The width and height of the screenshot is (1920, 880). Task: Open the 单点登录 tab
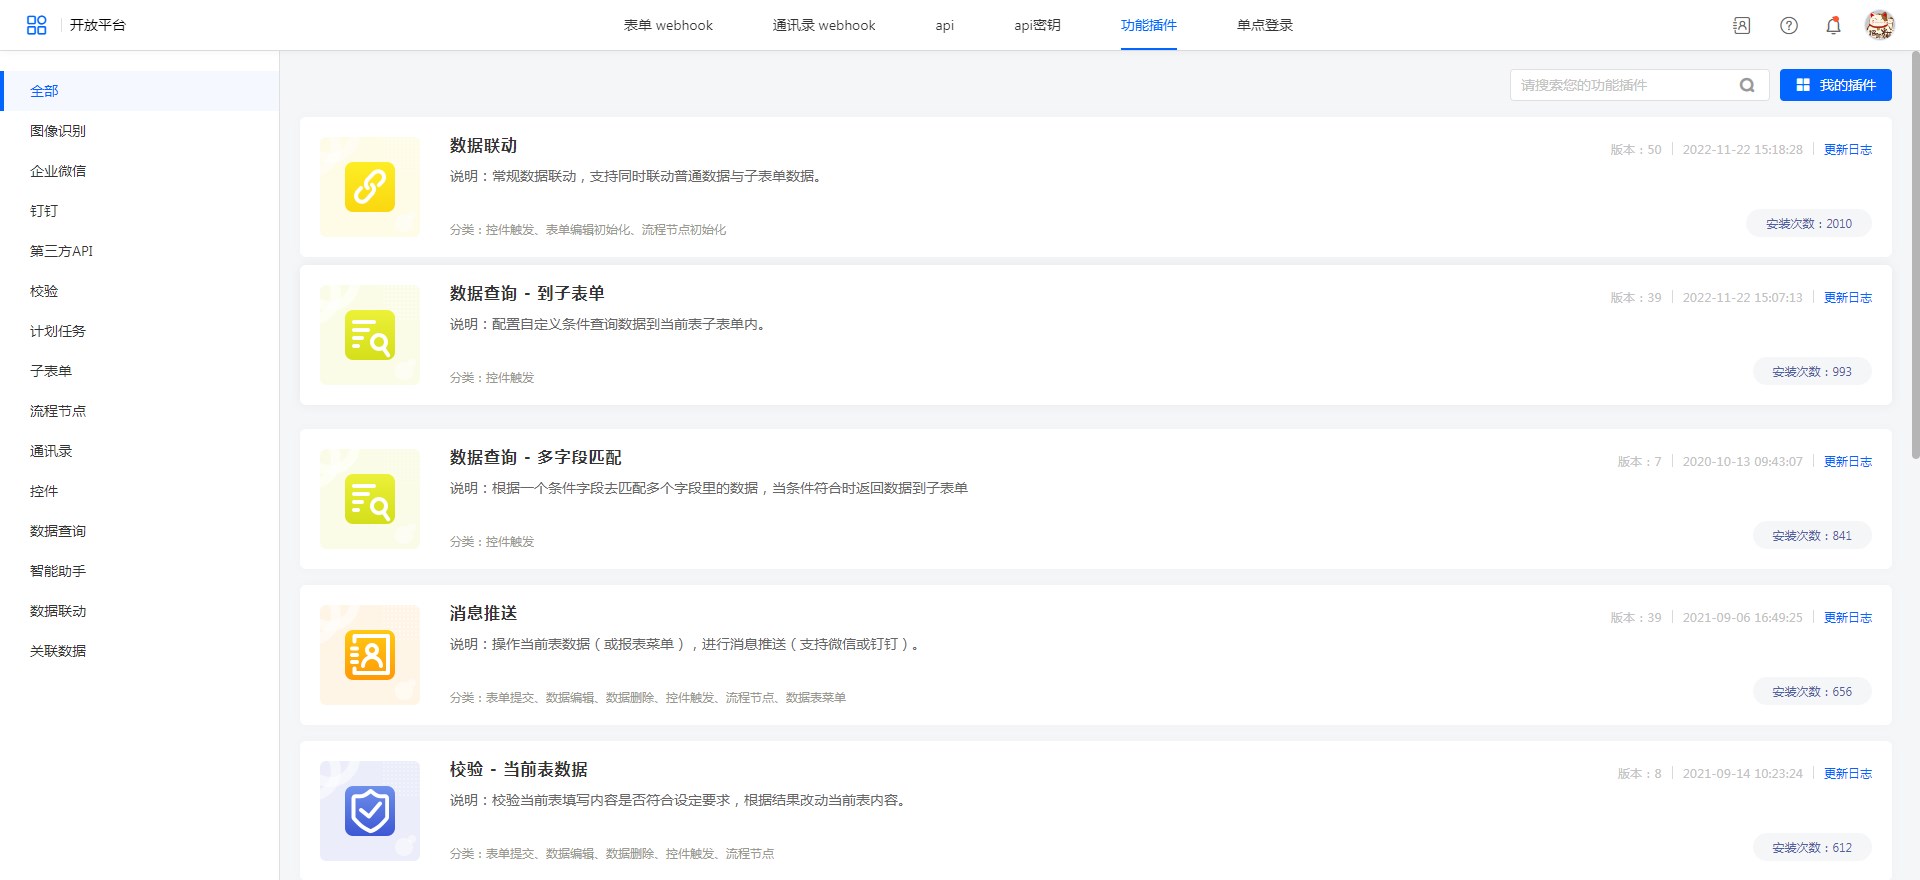click(x=1264, y=25)
